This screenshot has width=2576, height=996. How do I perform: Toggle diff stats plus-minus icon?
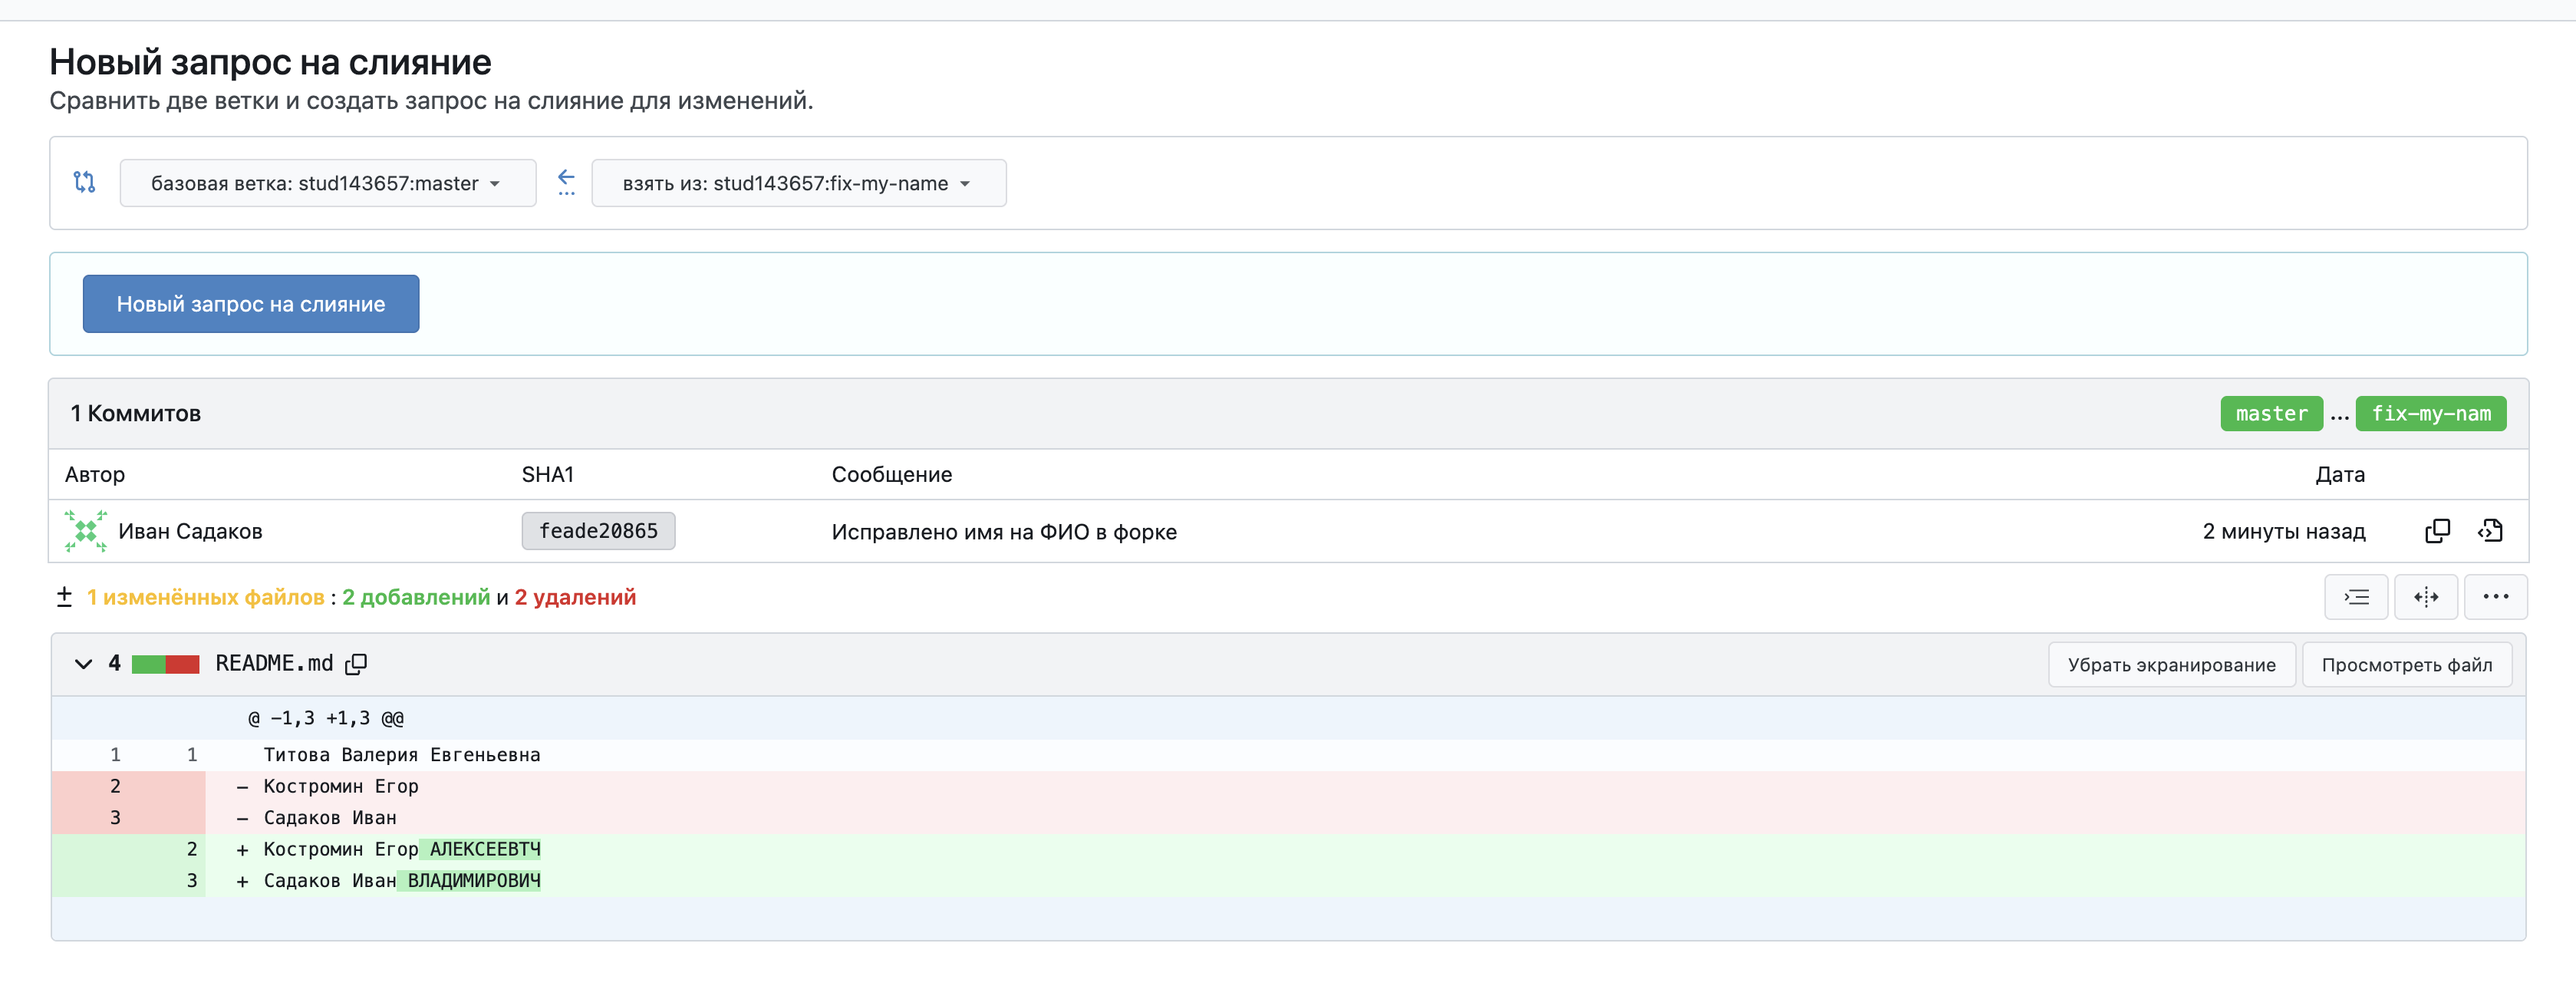click(x=64, y=597)
